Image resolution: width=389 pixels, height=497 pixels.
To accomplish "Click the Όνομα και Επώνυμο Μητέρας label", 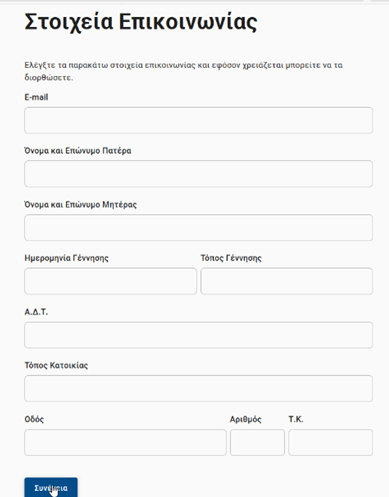I will [x=81, y=204].
